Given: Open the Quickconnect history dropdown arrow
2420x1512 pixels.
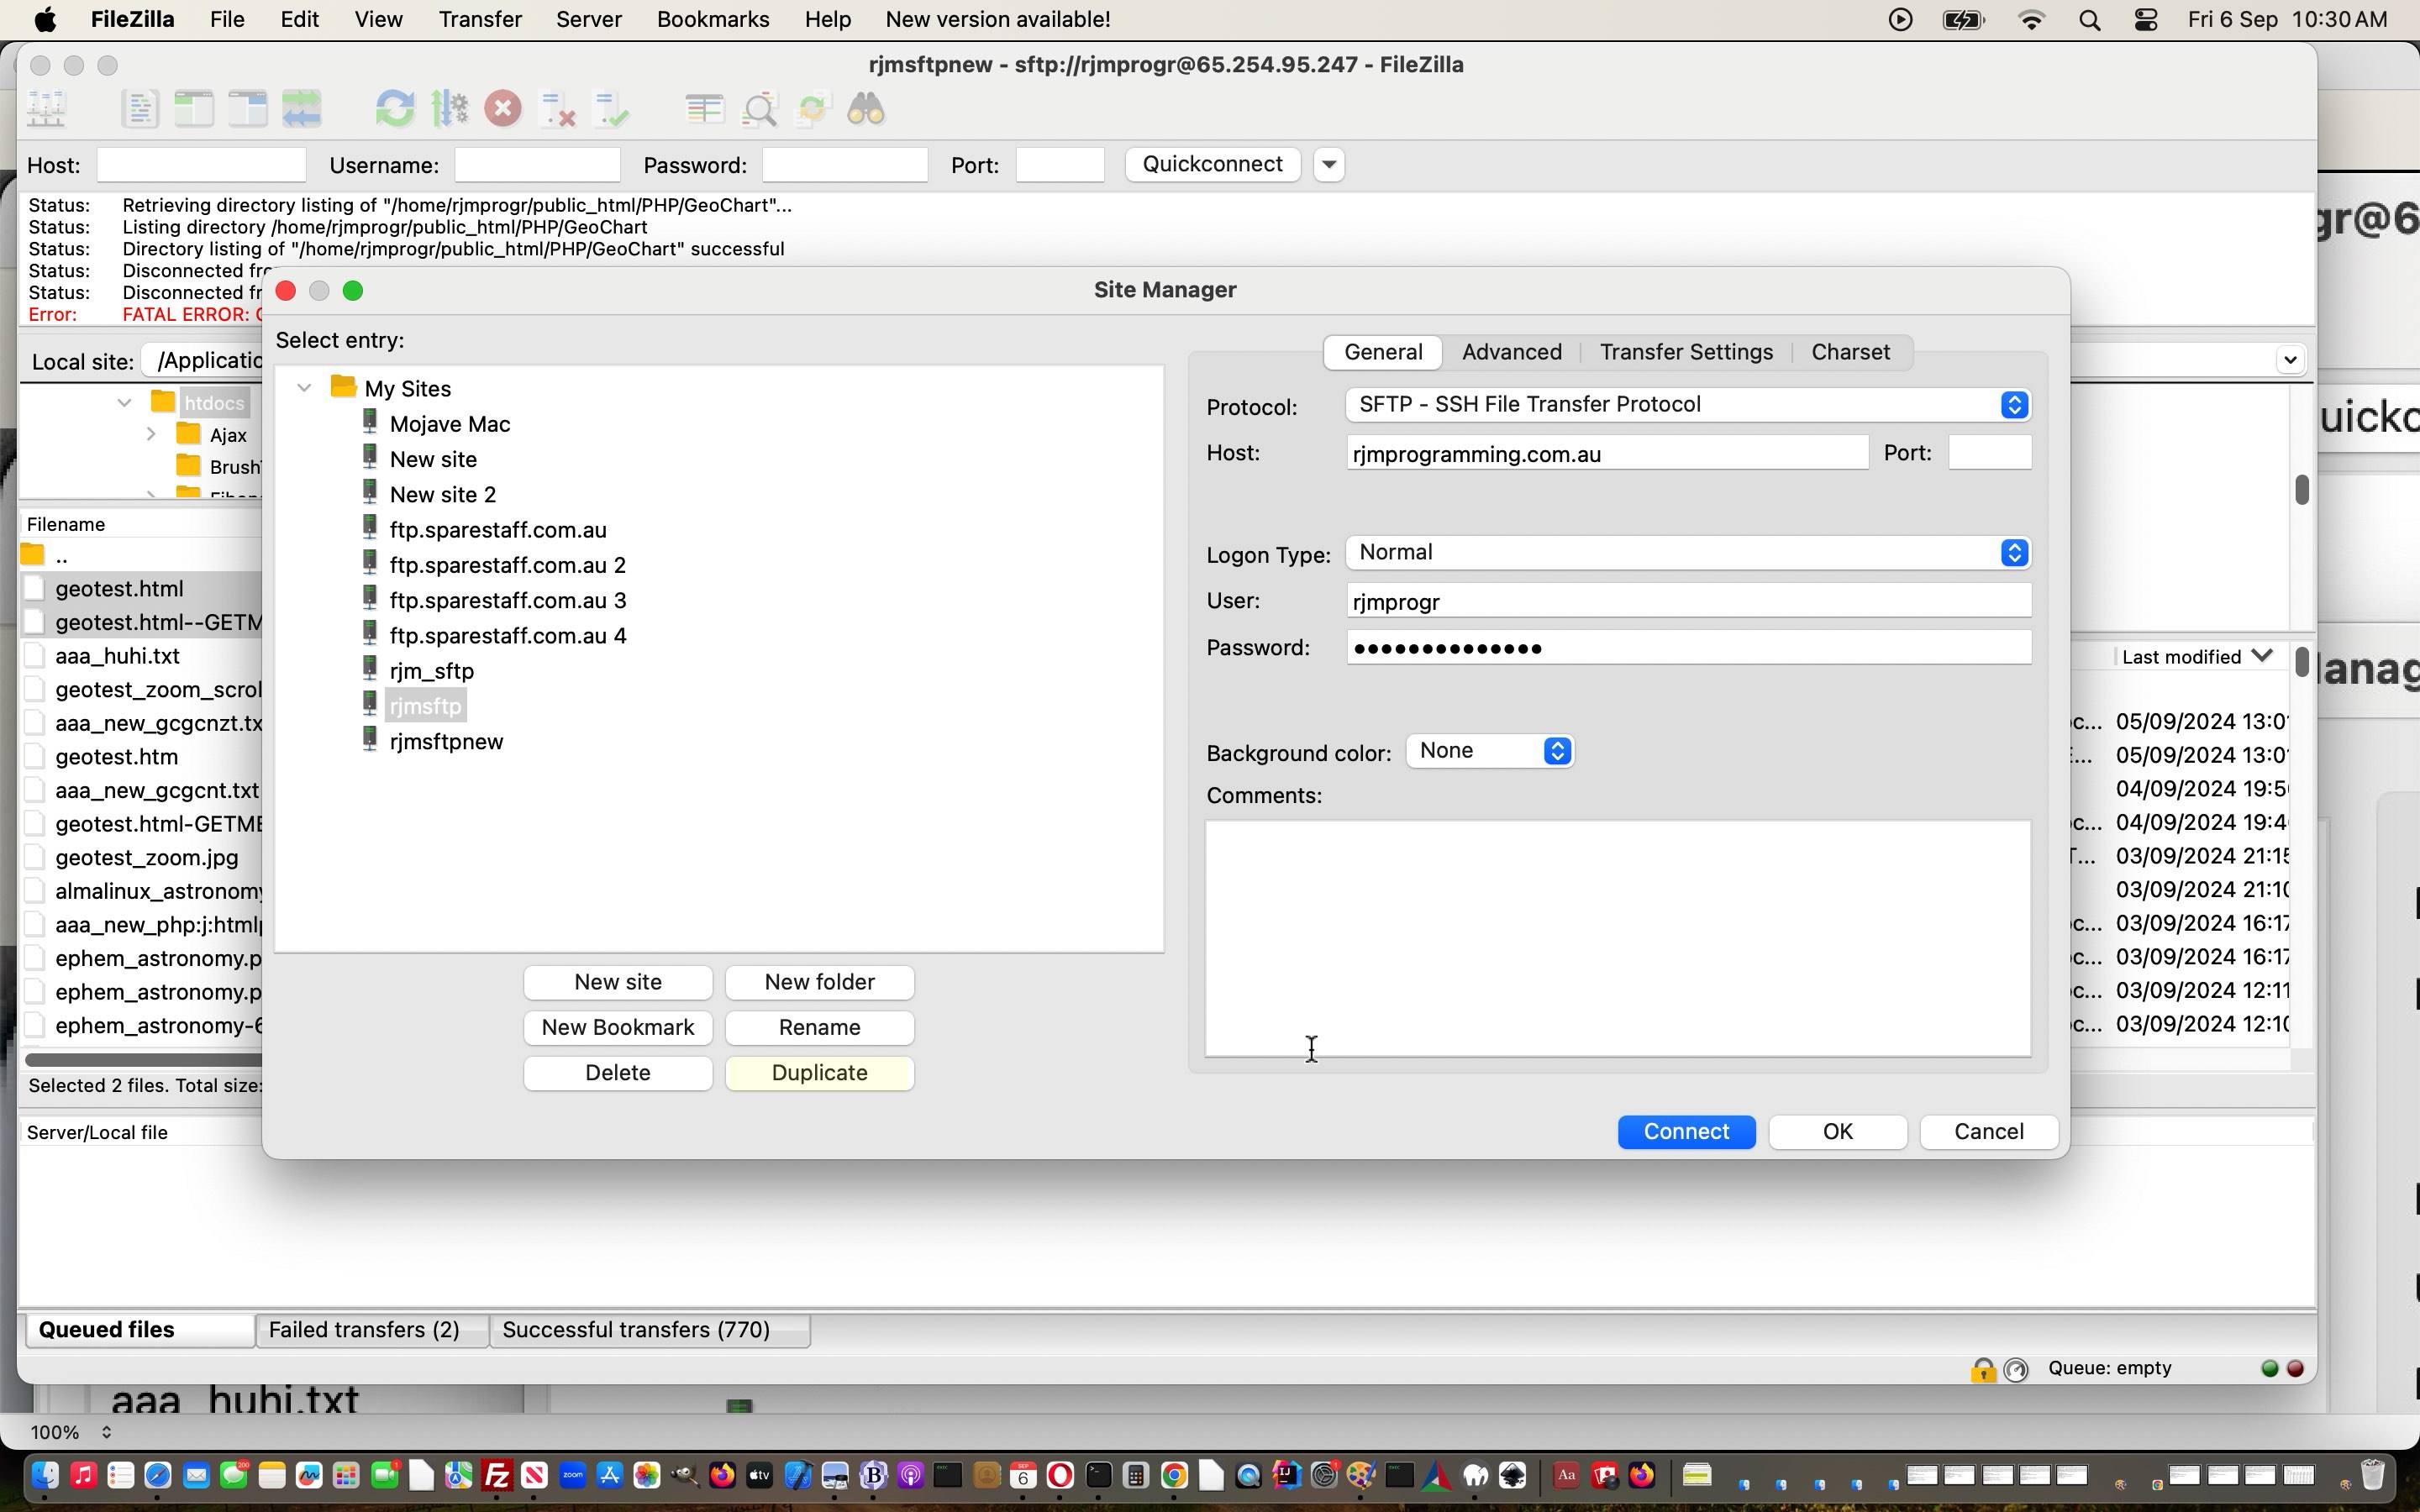Looking at the screenshot, I should point(1329,164).
